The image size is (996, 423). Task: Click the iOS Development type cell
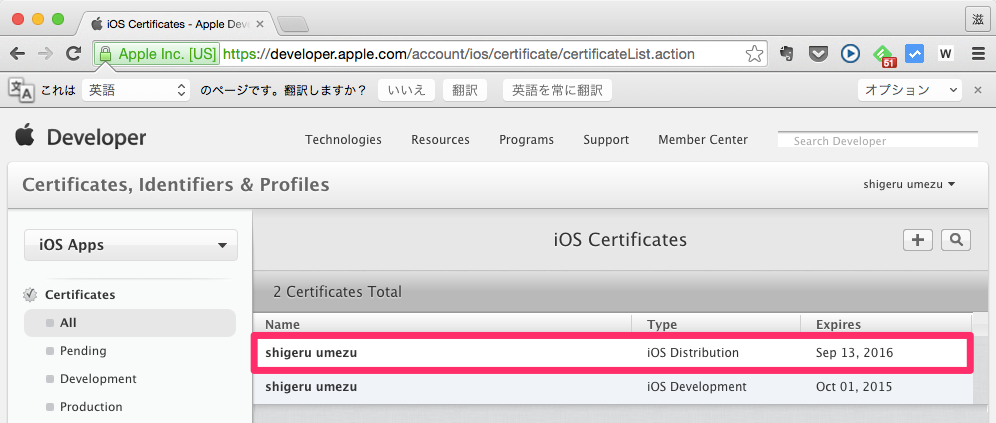697,386
